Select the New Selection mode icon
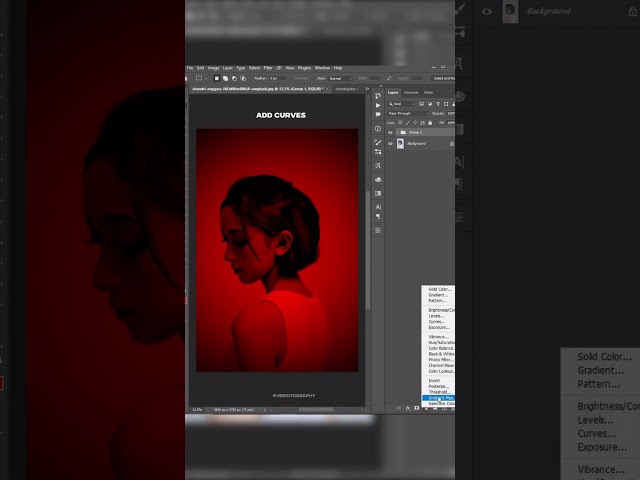Image resolution: width=640 pixels, height=480 pixels. click(217, 78)
